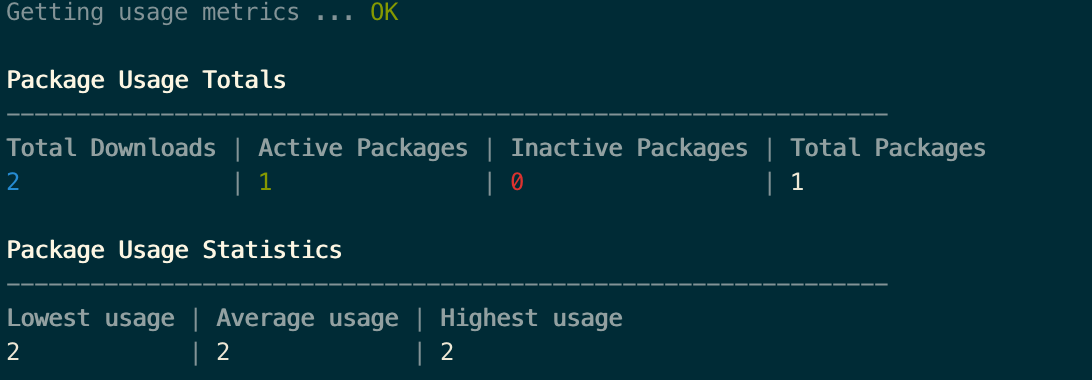
Task: Select the 'Package Usage Statistics' heading
Action: pyautogui.click(x=174, y=250)
